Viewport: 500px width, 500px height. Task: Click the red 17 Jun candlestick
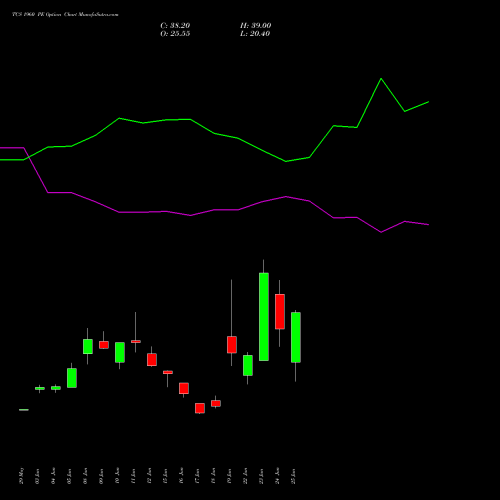tap(200, 408)
